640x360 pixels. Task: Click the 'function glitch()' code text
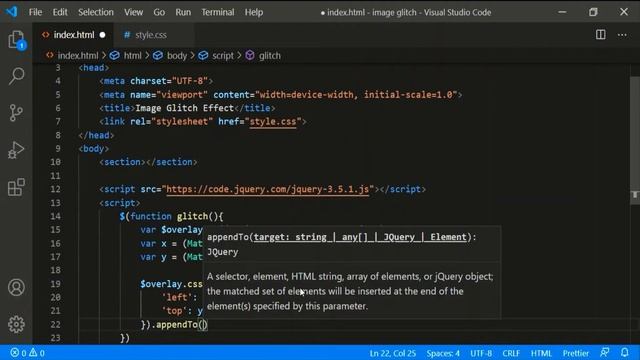pyautogui.click(x=176, y=216)
